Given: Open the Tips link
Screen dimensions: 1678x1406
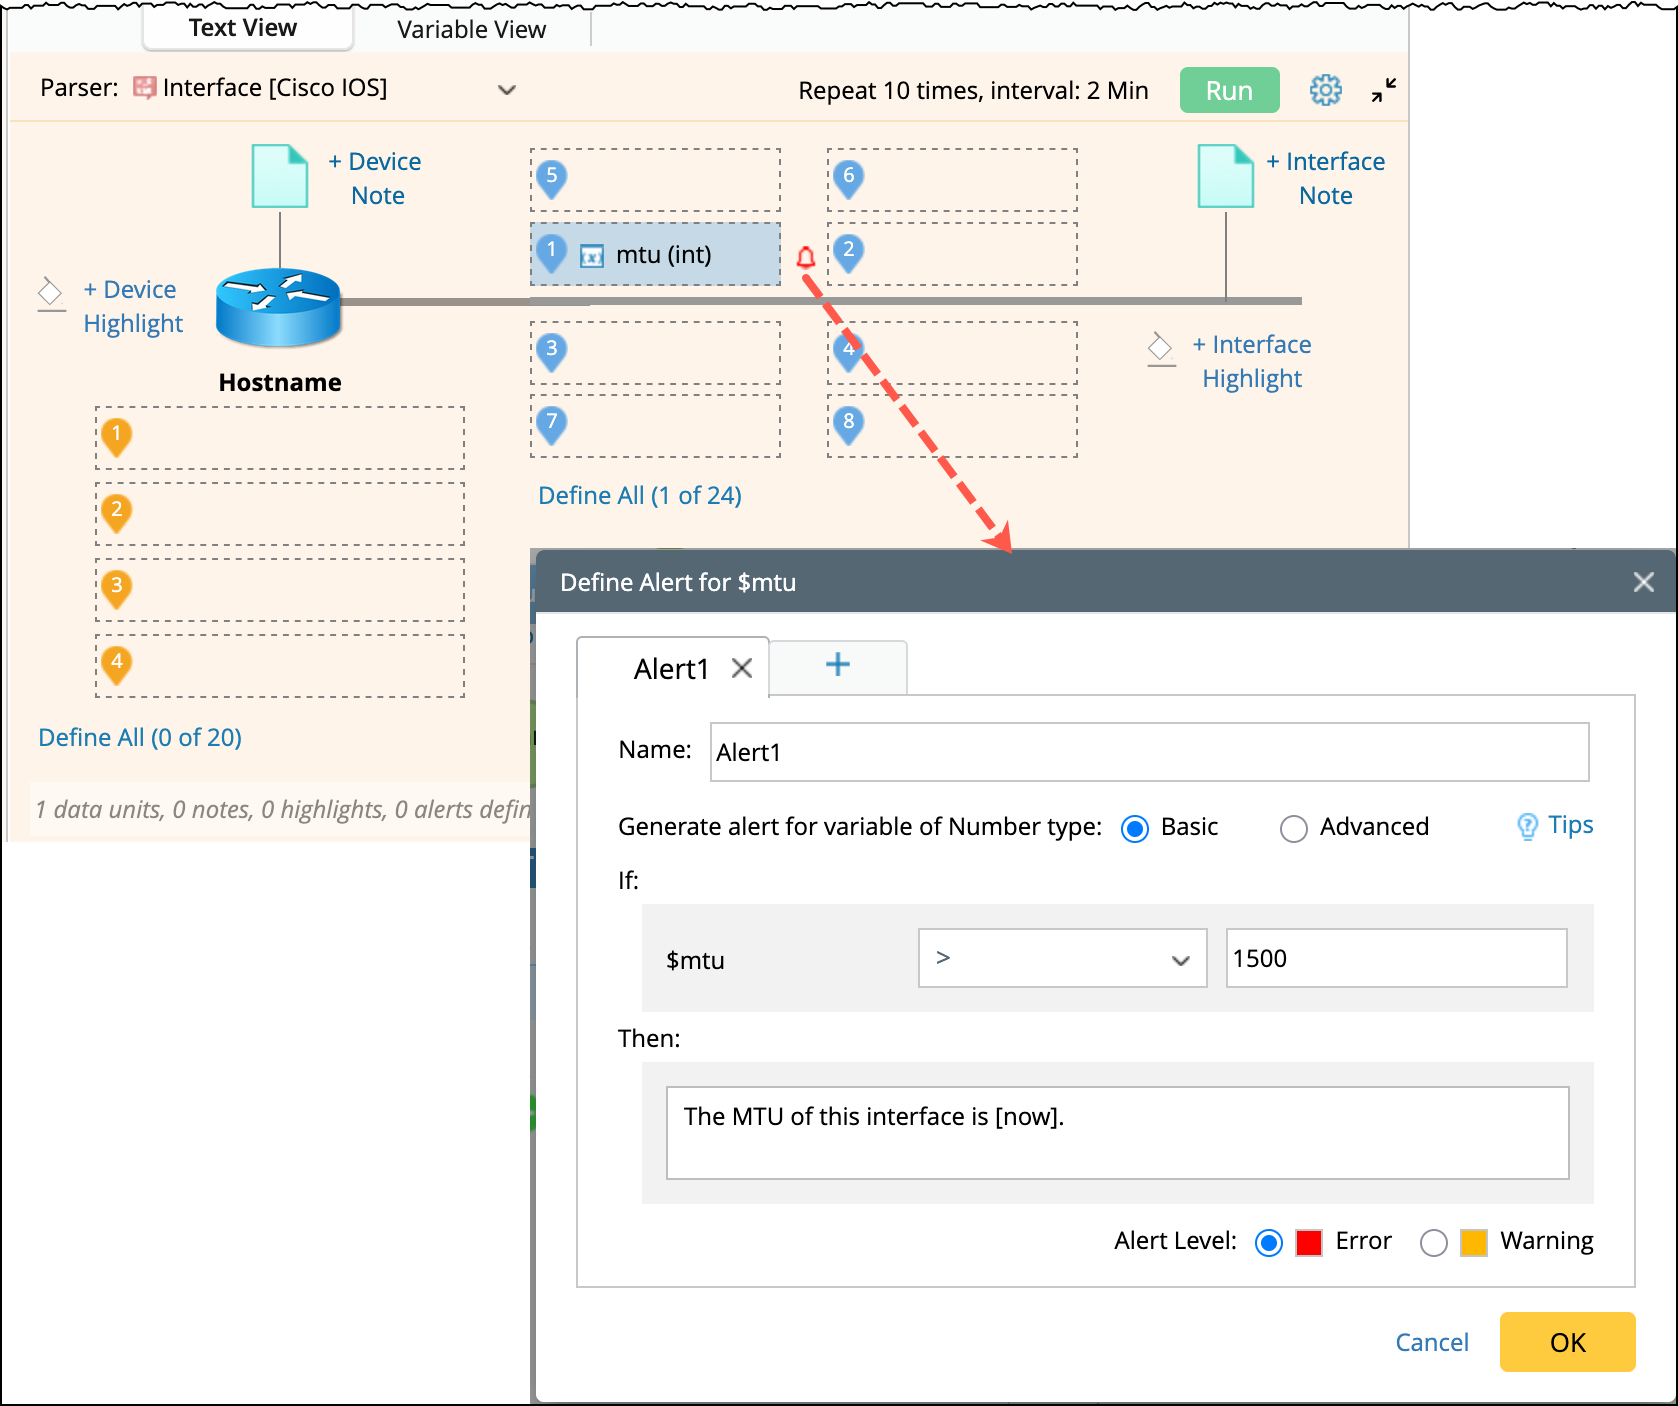Looking at the screenshot, I should coord(1557,825).
